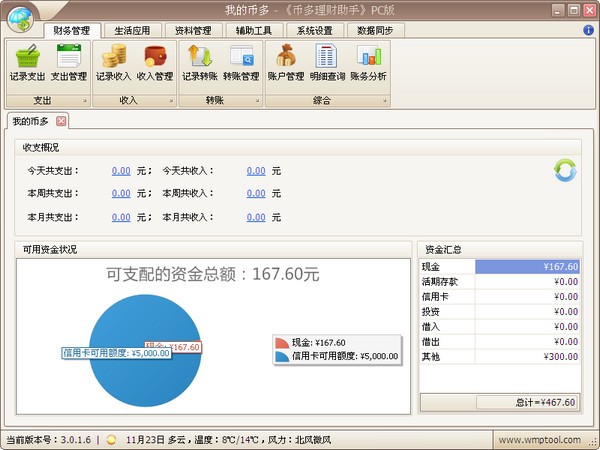Maximize the 我的币多 window
The image size is (600, 450).
point(574,10)
